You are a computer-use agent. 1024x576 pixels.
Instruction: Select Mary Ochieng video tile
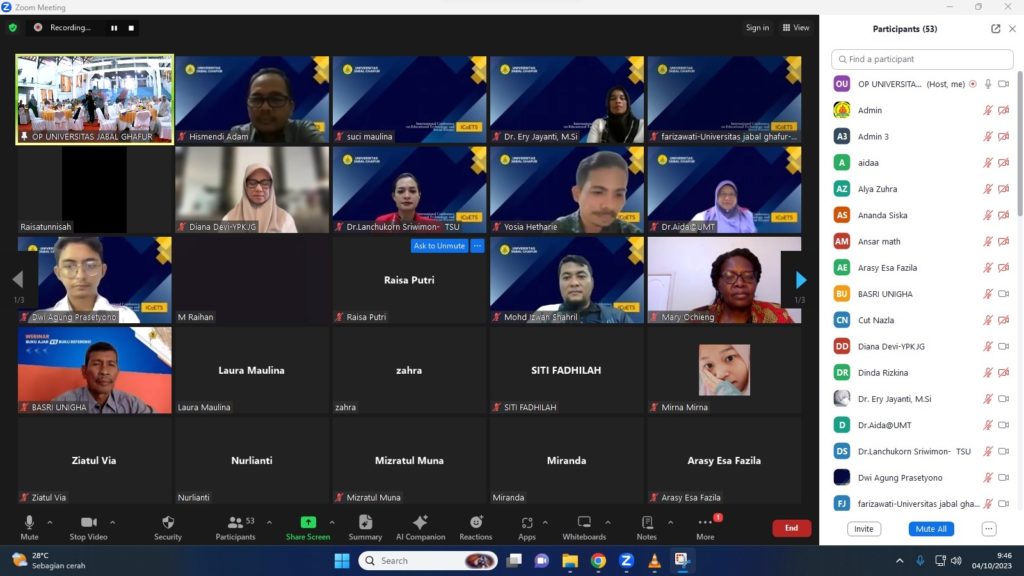(724, 280)
